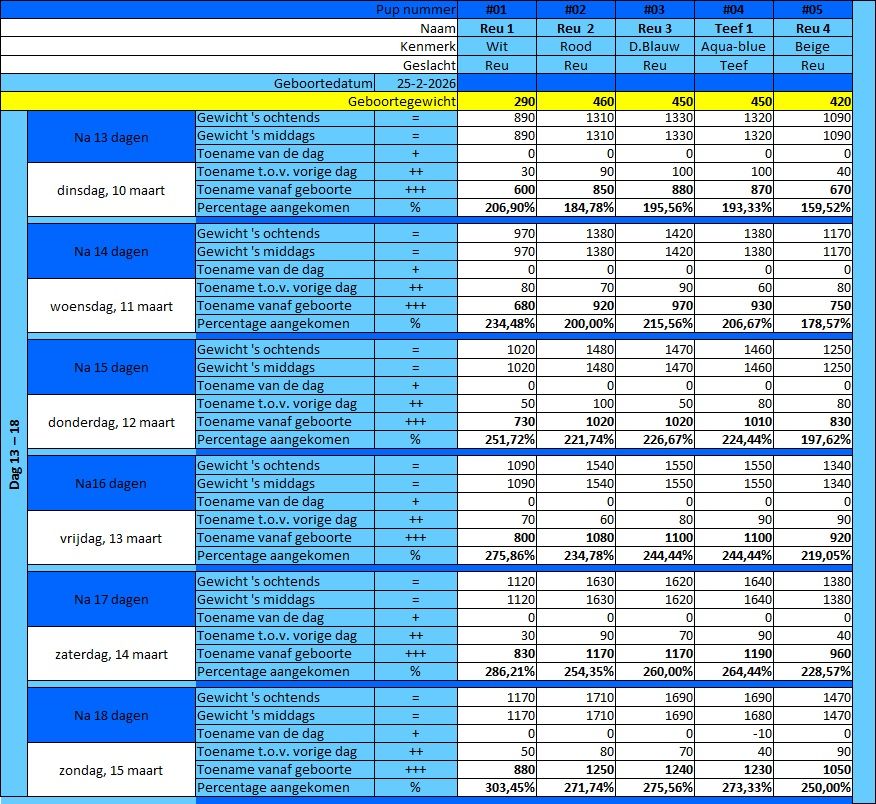Click the Beige Kenmerk cell
This screenshot has width=876, height=804.
[x=813, y=46]
